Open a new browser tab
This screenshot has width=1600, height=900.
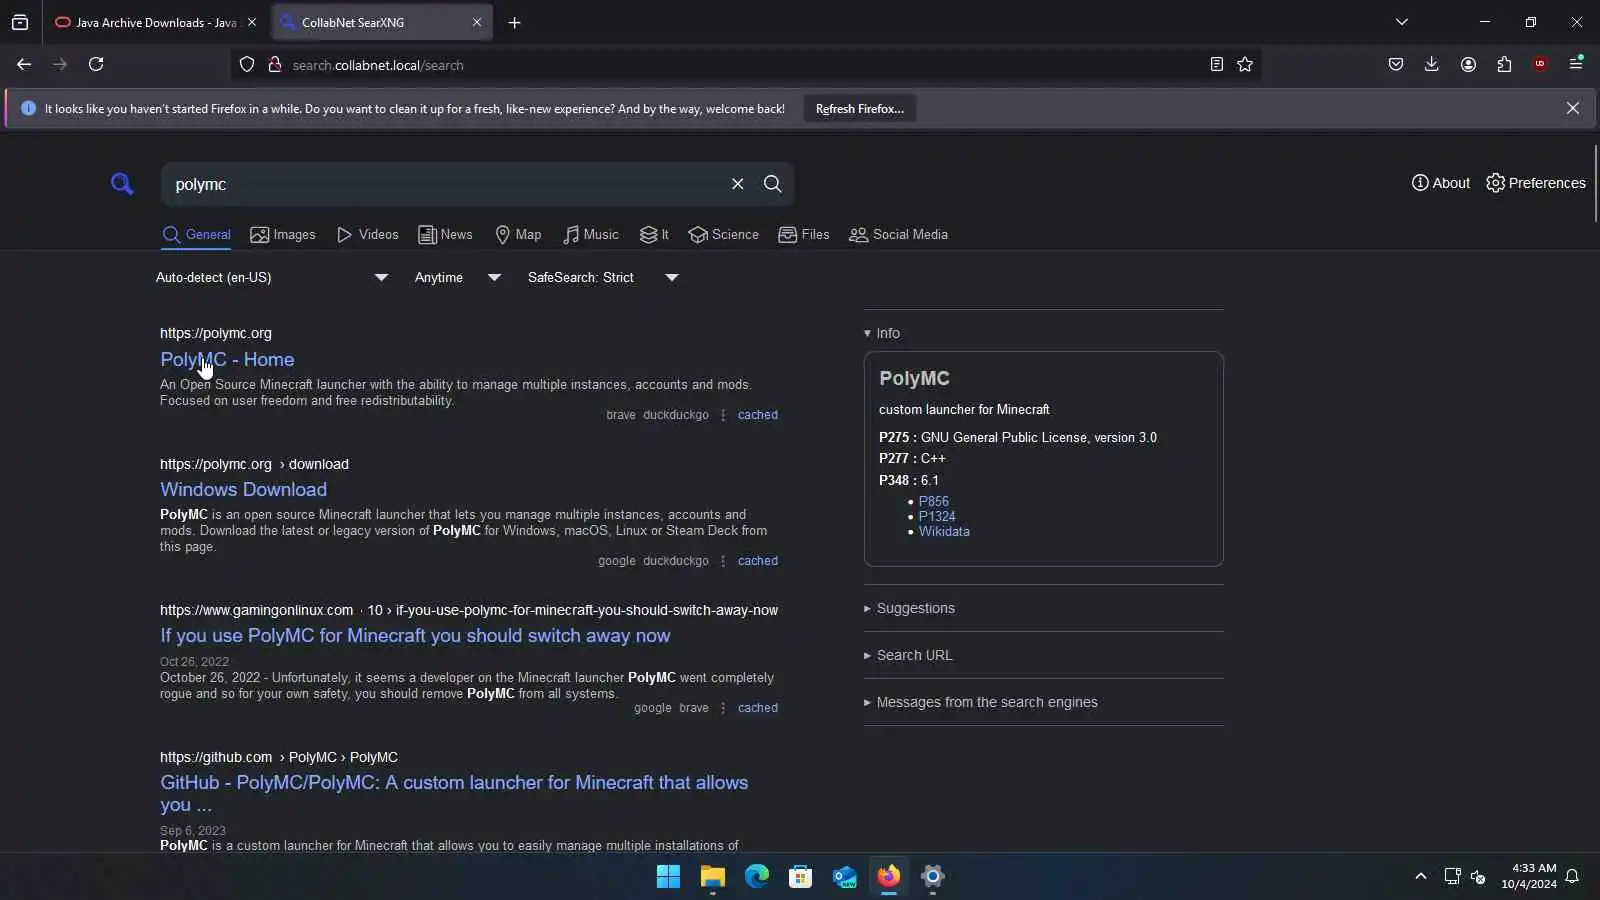coord(515,23)
